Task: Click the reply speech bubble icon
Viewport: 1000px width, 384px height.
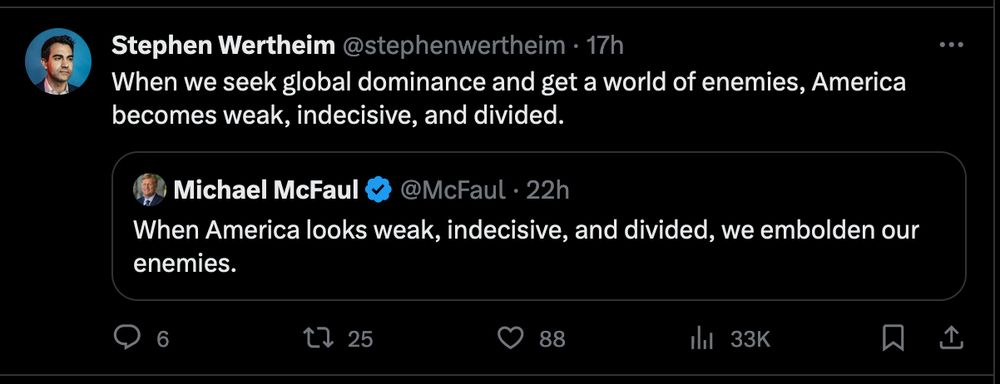Action: coord(126,338)
